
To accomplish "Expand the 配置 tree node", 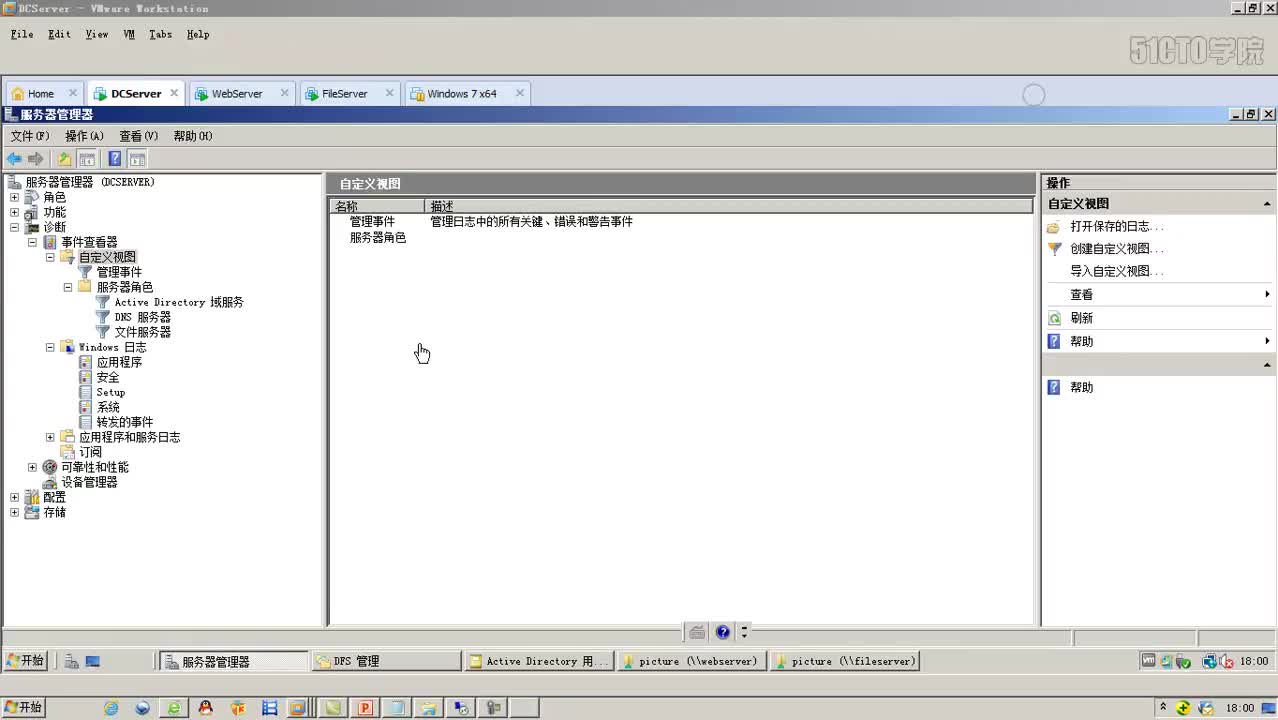I will pos(14,497).
